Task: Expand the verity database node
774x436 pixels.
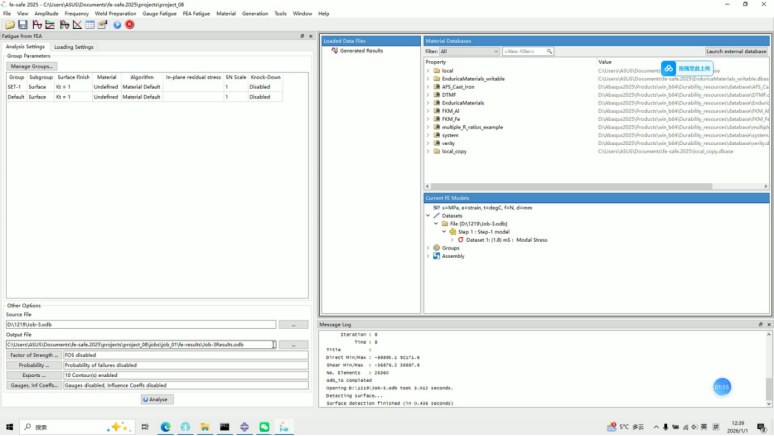Action: (x=428, y=143)
